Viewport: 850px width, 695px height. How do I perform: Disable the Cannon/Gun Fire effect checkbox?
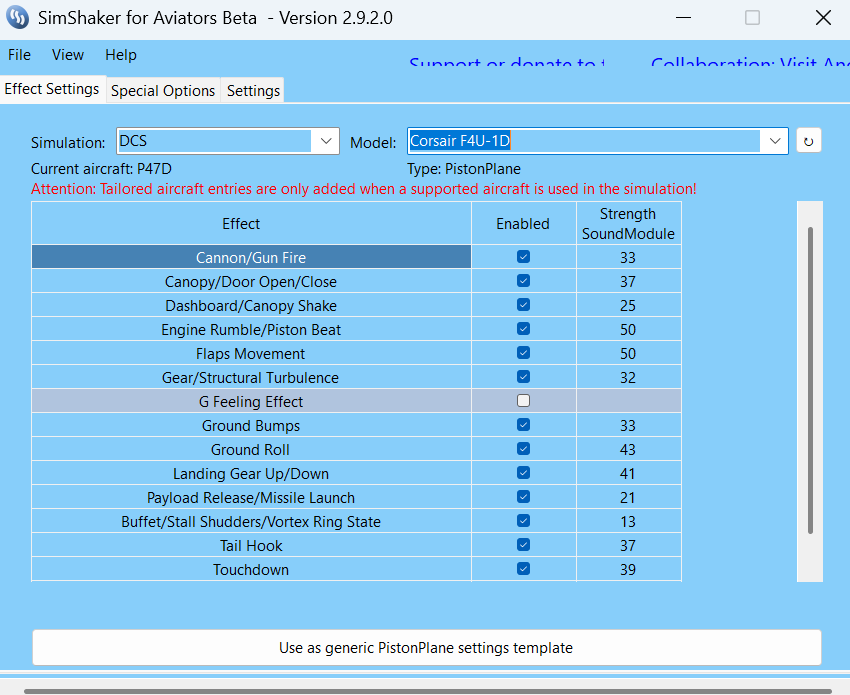[523, 256]
